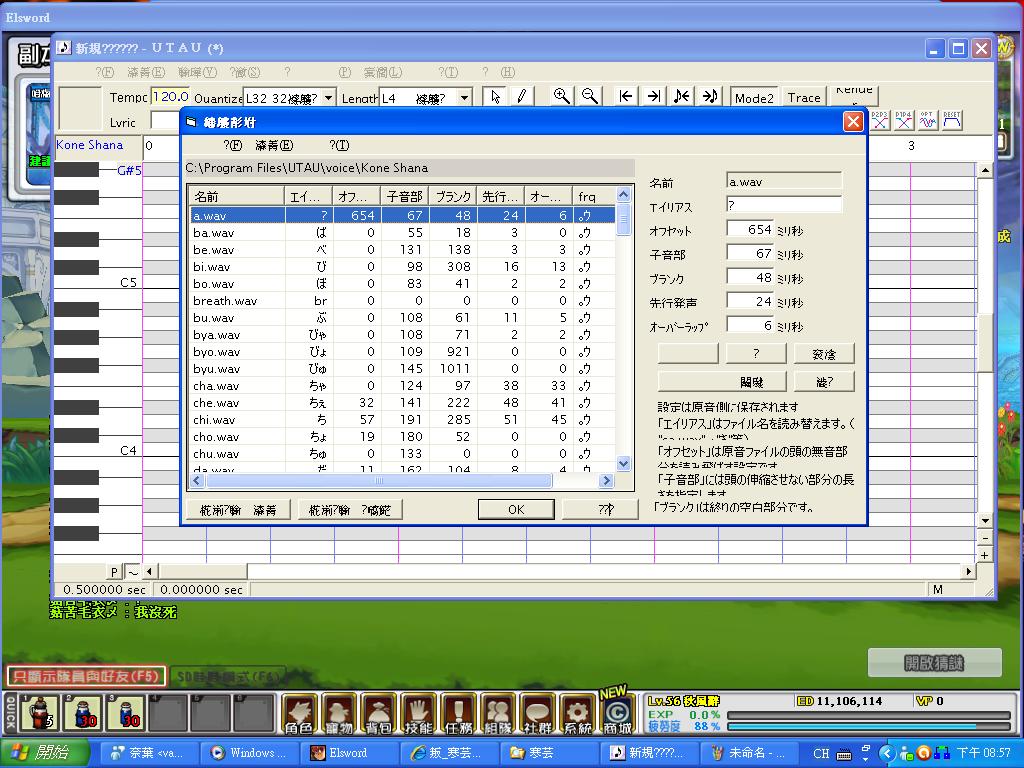Toggle 只顯示隊員與好友(F5) display option

click(x=86, y=677)
